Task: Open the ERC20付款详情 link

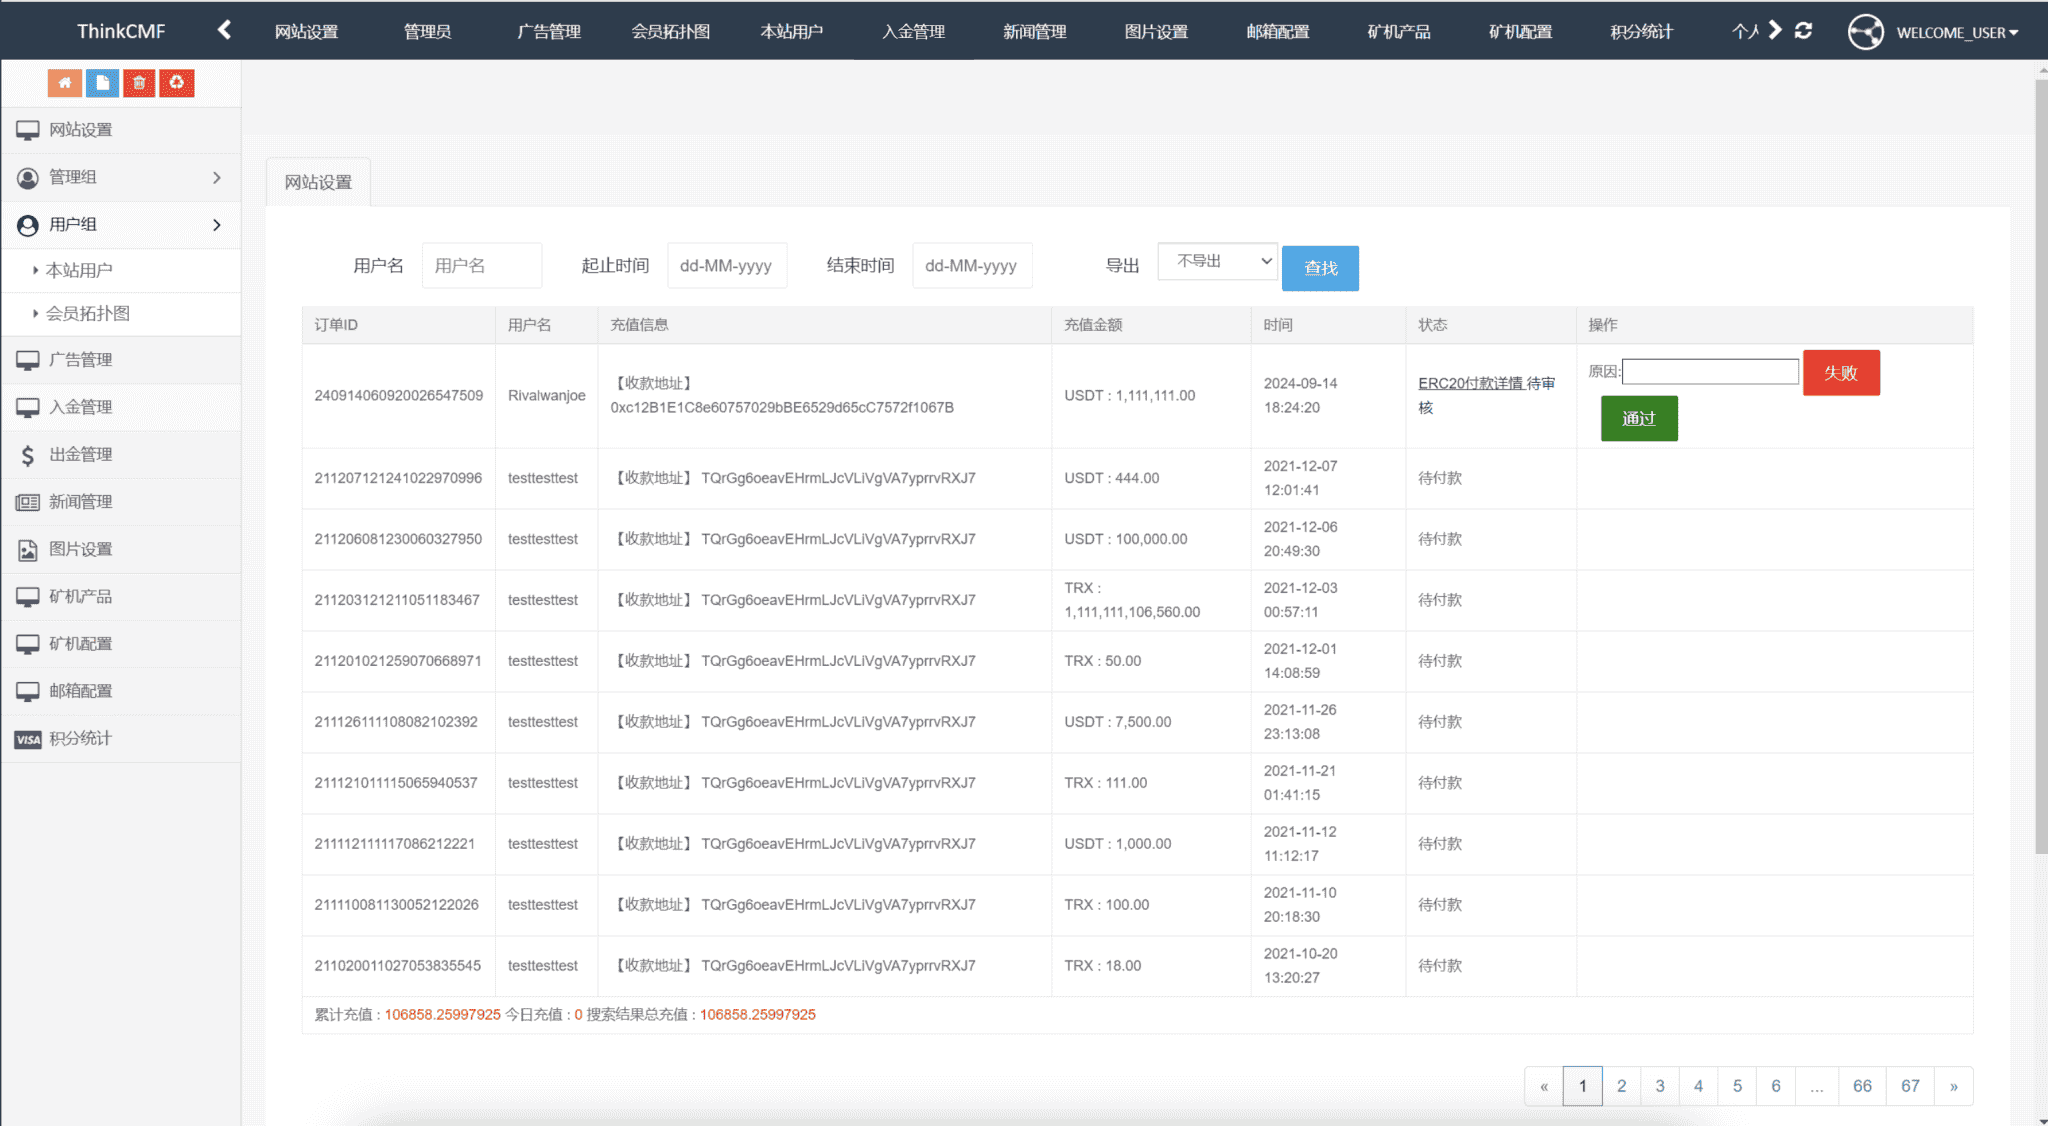Action: click(x=1470, y=383)
